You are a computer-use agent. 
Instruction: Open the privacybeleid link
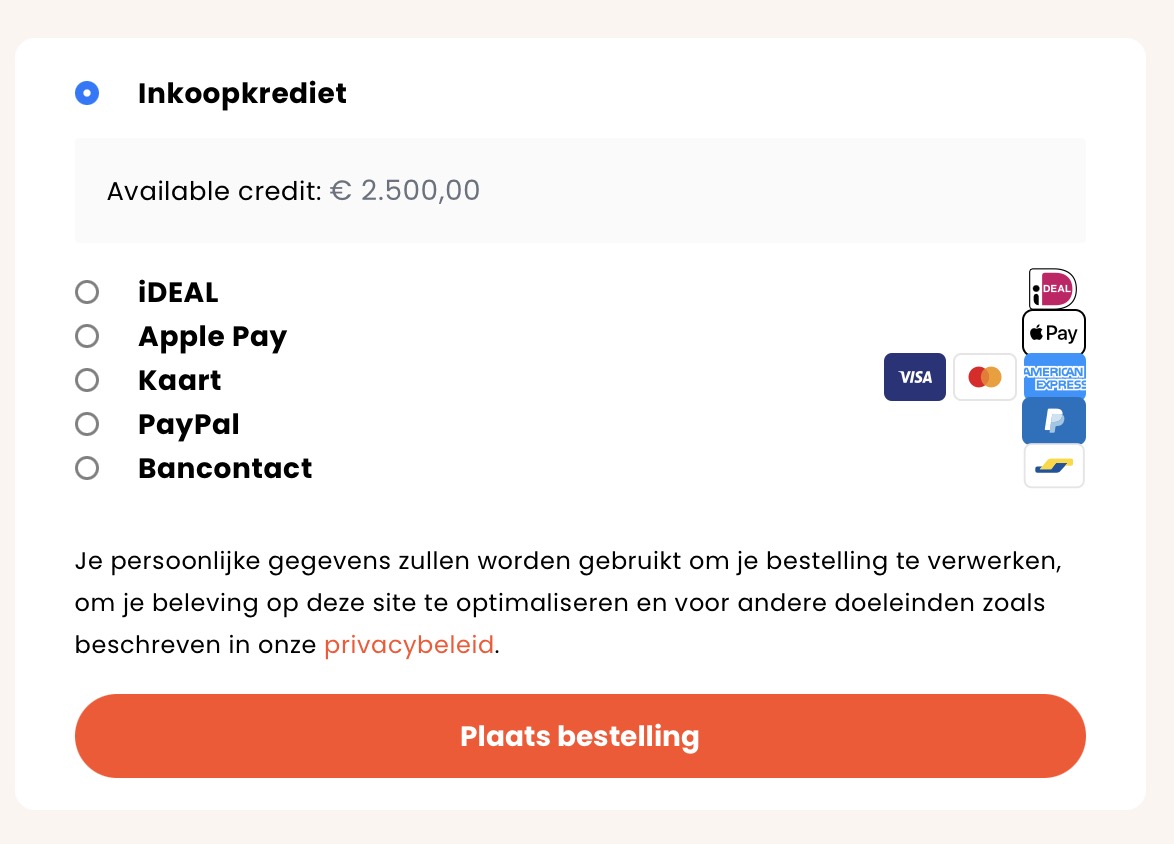pyautogui.click(x=408, y=645)
